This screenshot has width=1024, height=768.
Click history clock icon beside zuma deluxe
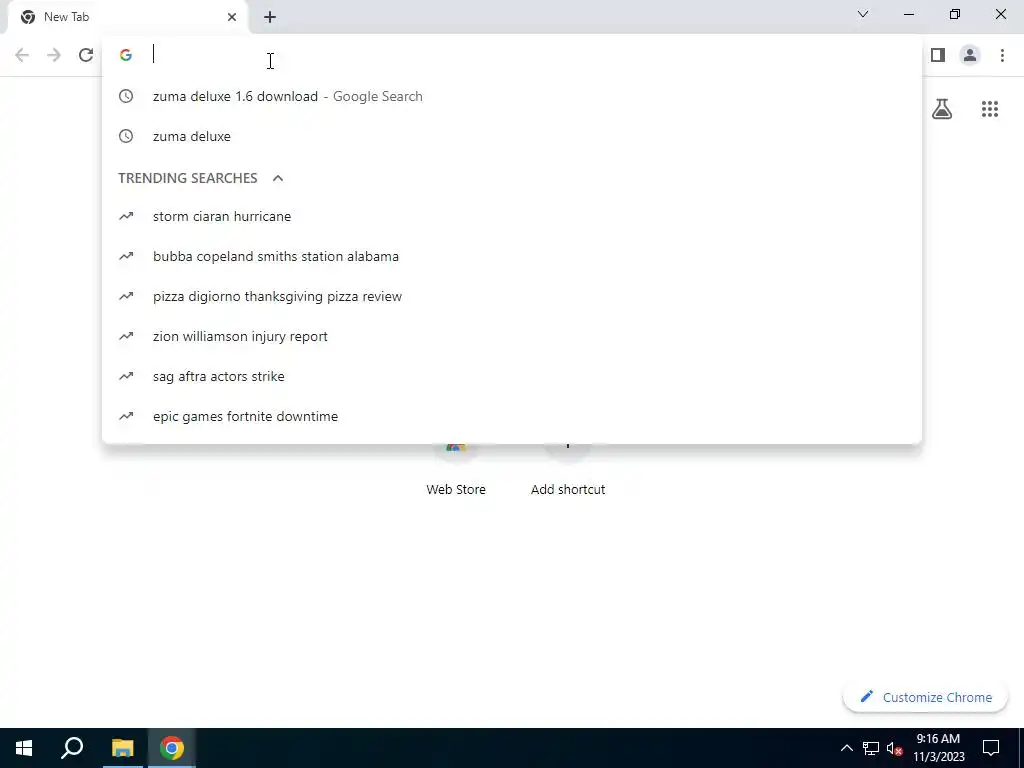(x=126, y=136)
